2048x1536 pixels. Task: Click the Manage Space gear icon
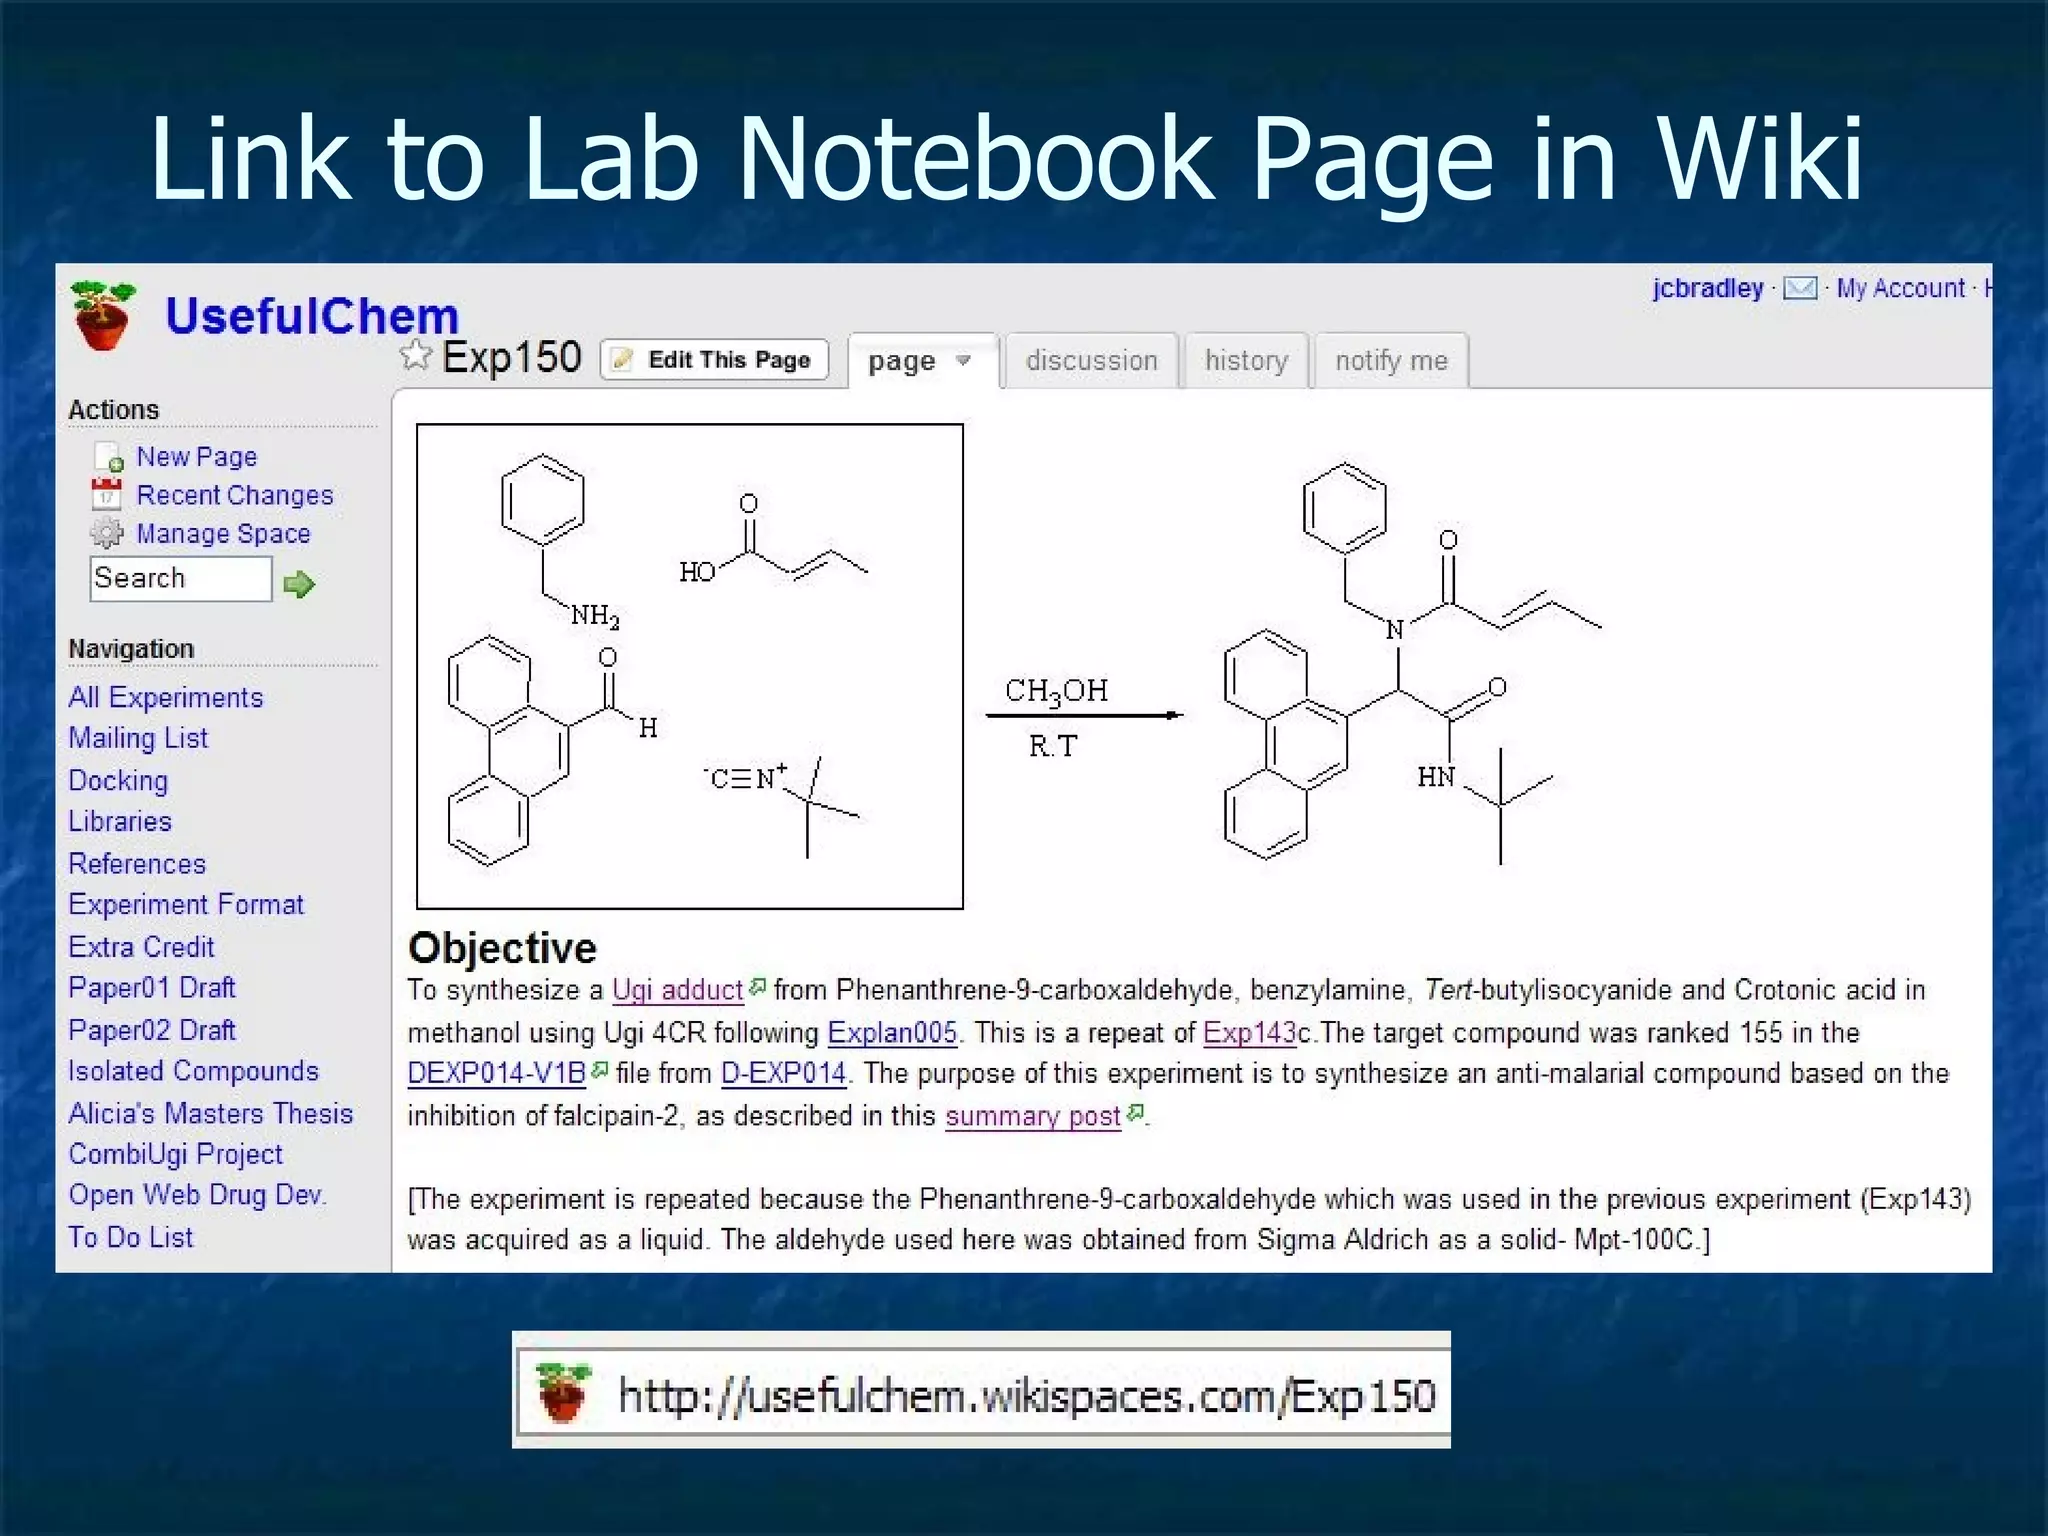(107, 533)
